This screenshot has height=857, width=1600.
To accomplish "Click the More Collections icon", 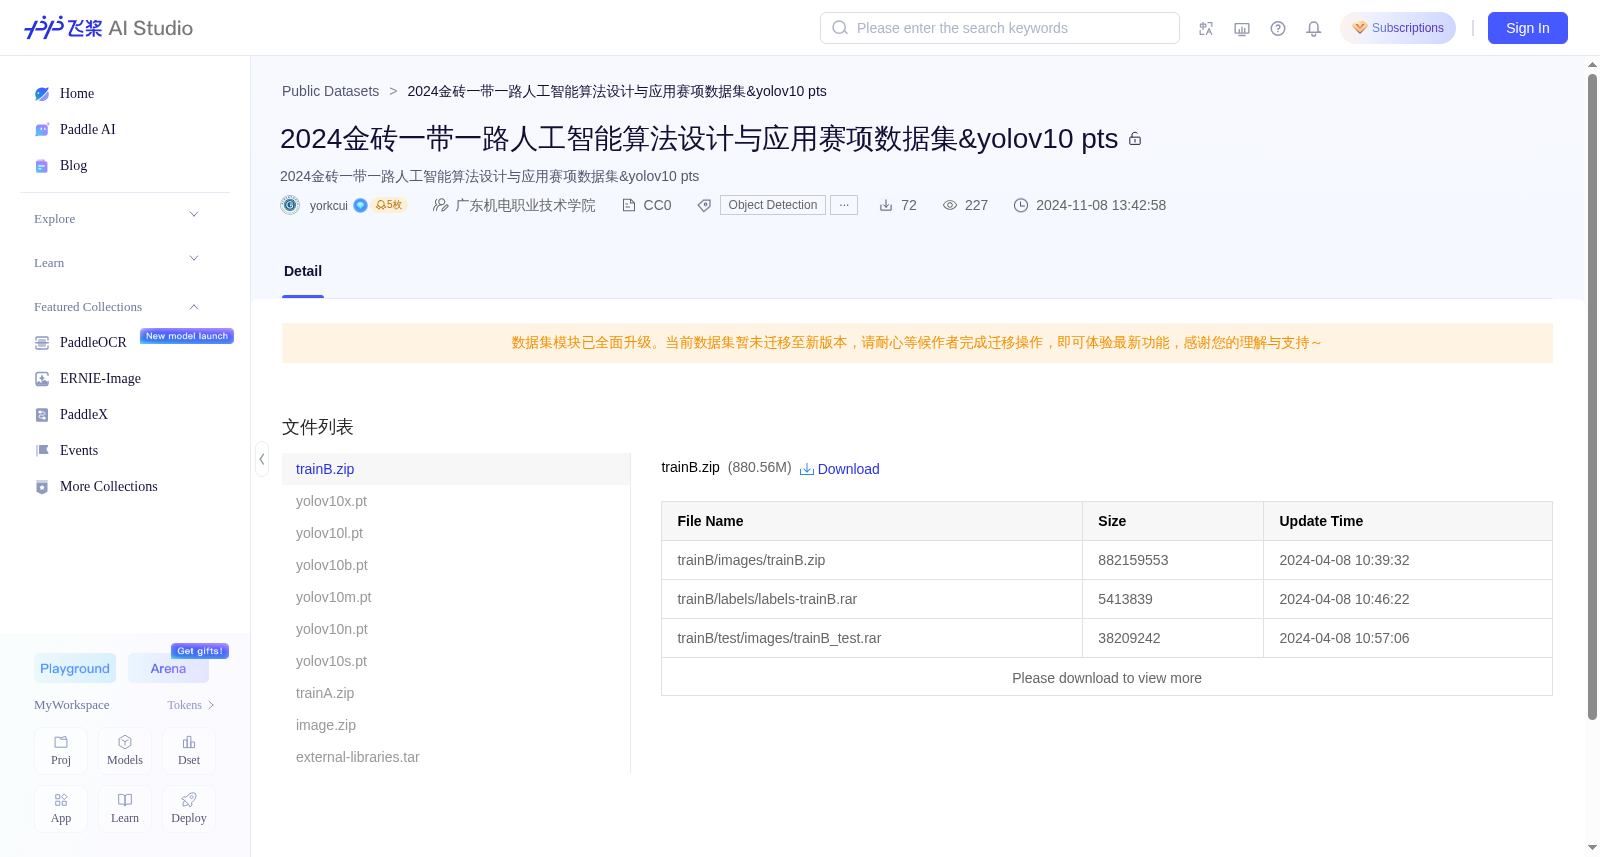I will click(42, 487).
